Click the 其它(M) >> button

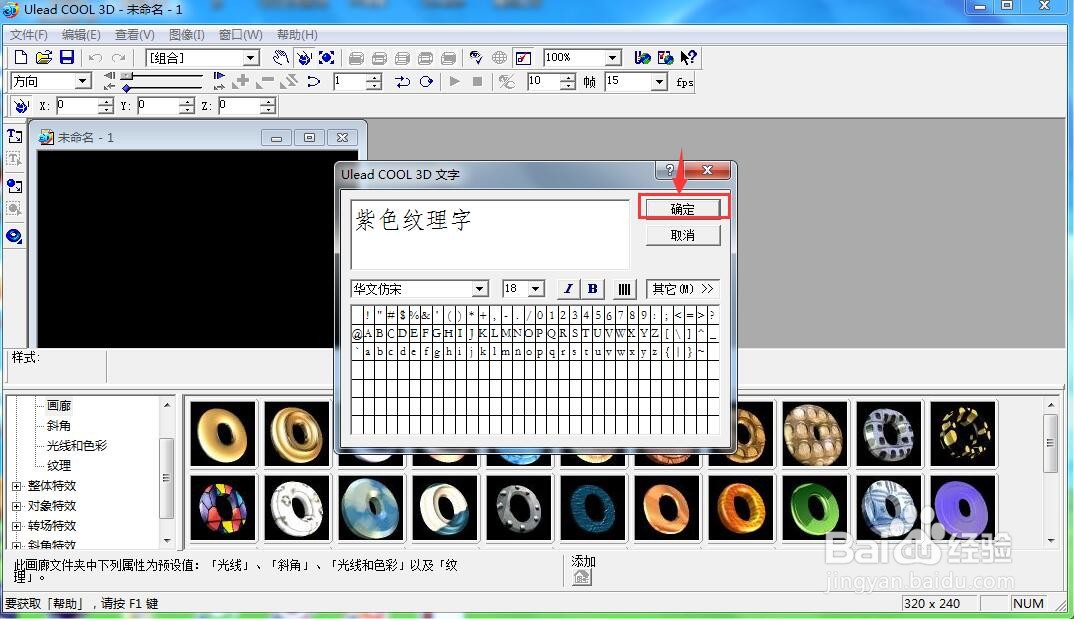coord(683,289)
